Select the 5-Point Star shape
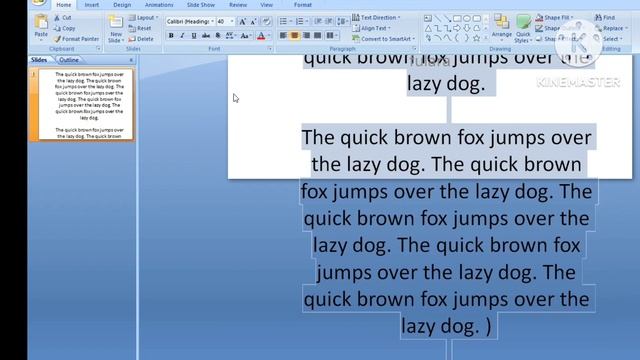Screen dimensions: 640x360 point(476,38)
